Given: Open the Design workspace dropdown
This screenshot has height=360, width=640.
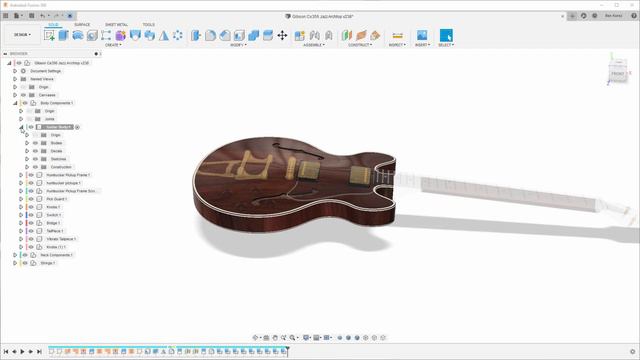Looking at the screenshot, I should (22, 35).
